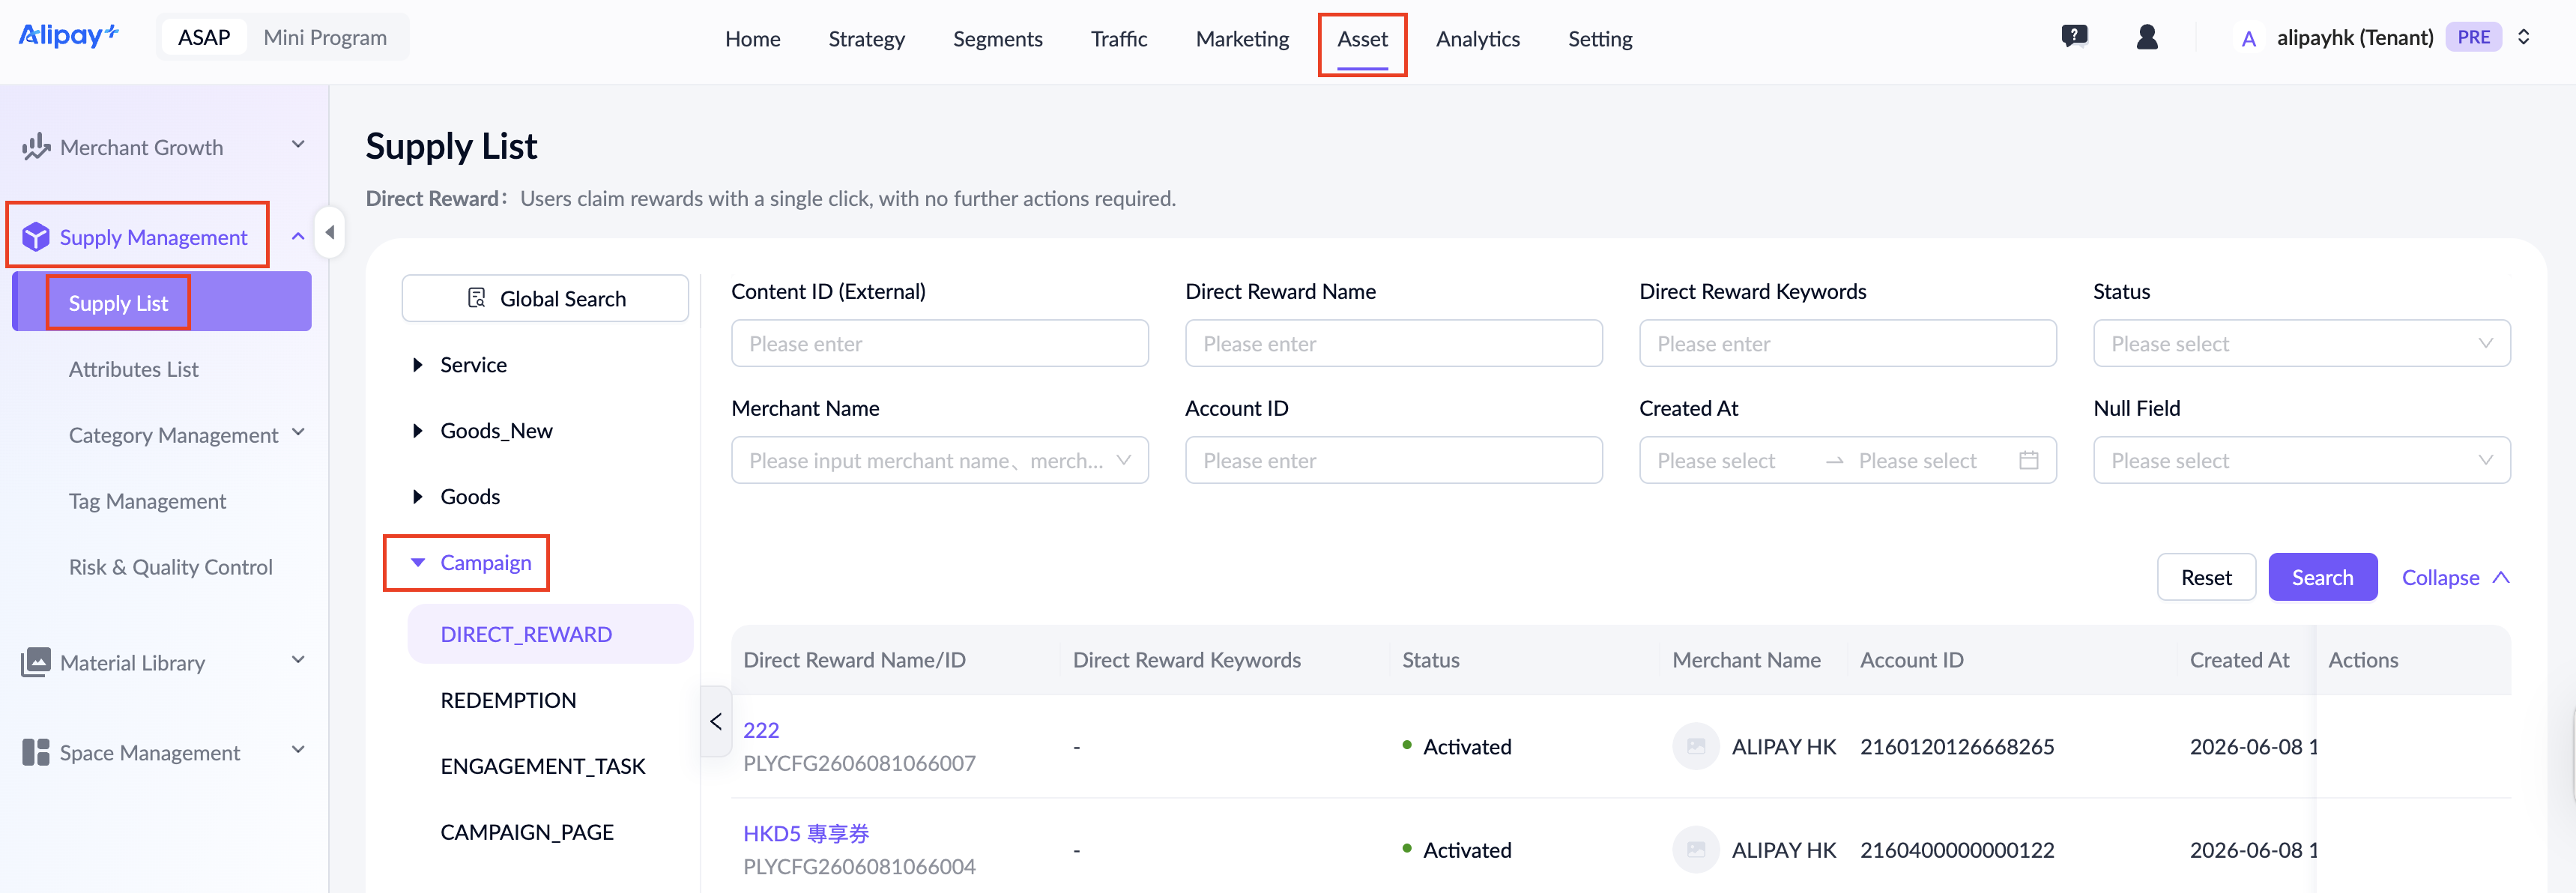The height and width of the screenshot is (893, 2576).
Task: Expand the Service tree node
Action: [x=418, y=365]
